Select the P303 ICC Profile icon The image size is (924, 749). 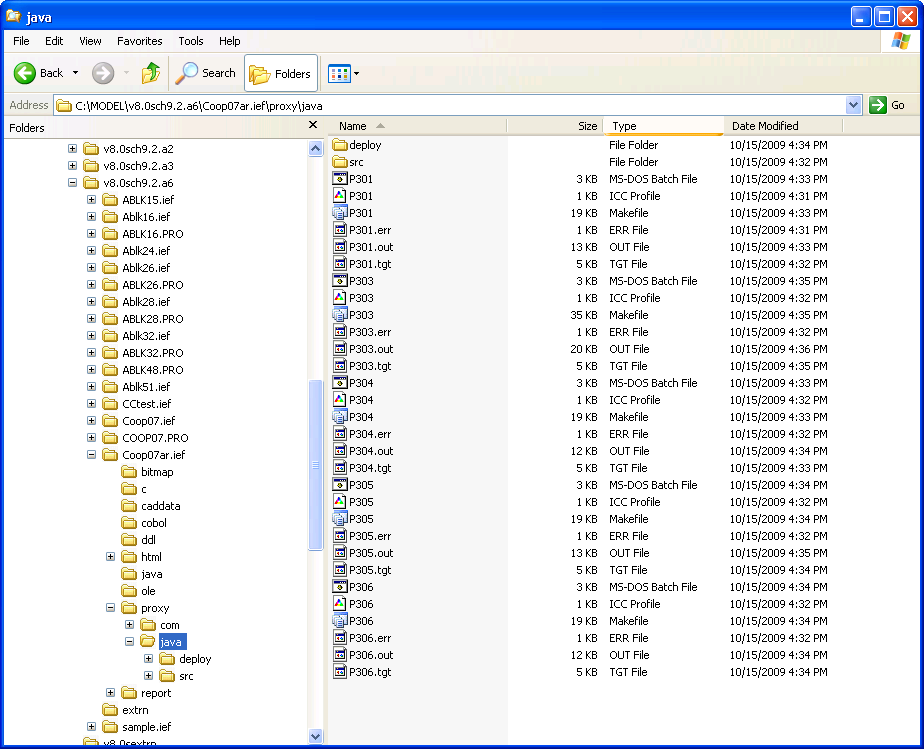point(339,298)
